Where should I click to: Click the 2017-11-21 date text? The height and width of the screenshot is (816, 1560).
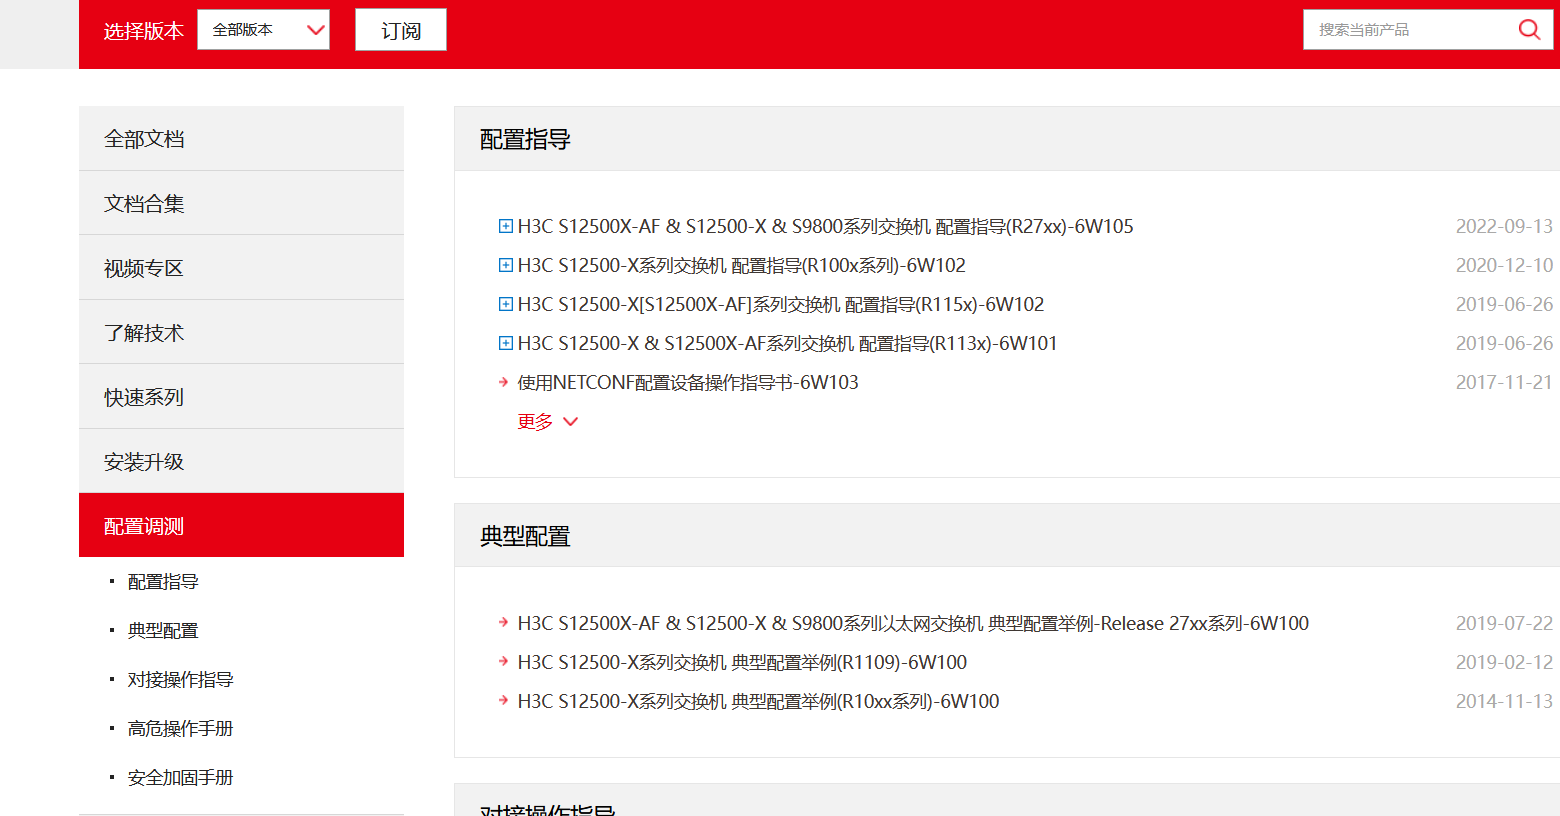tap(1504, 383)
